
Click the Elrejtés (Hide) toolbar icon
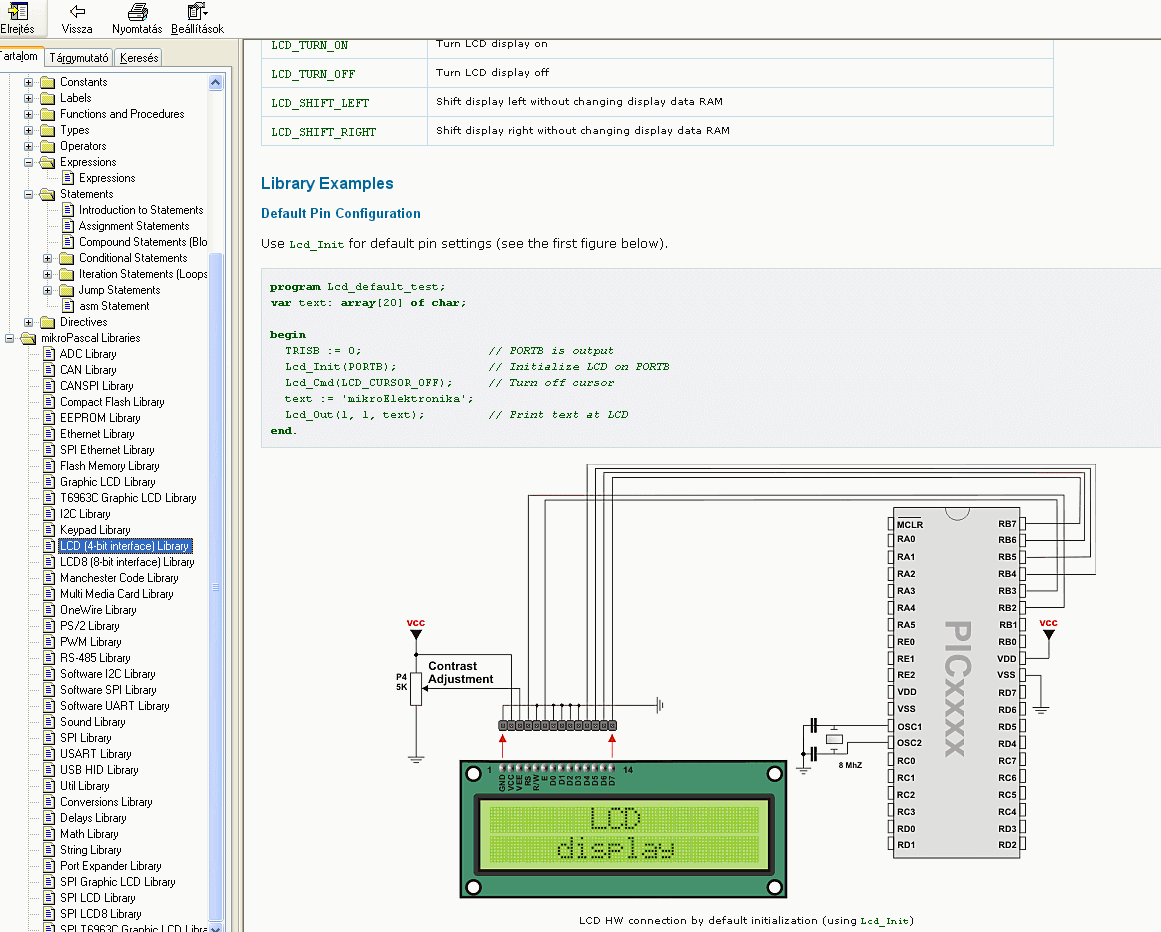tap(17, 12)
